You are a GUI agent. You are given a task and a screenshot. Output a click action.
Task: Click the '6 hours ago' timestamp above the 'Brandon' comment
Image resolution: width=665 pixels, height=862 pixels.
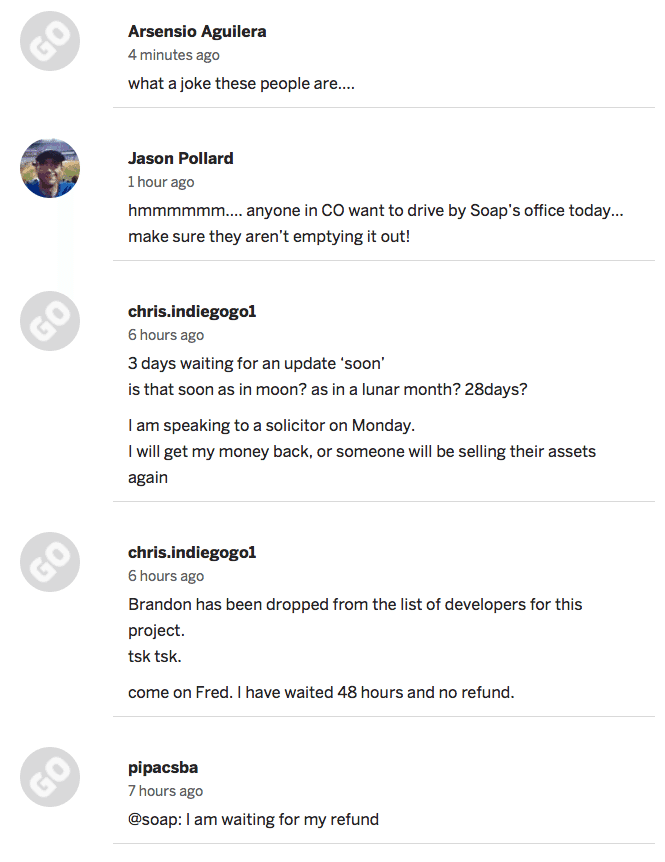166,576
